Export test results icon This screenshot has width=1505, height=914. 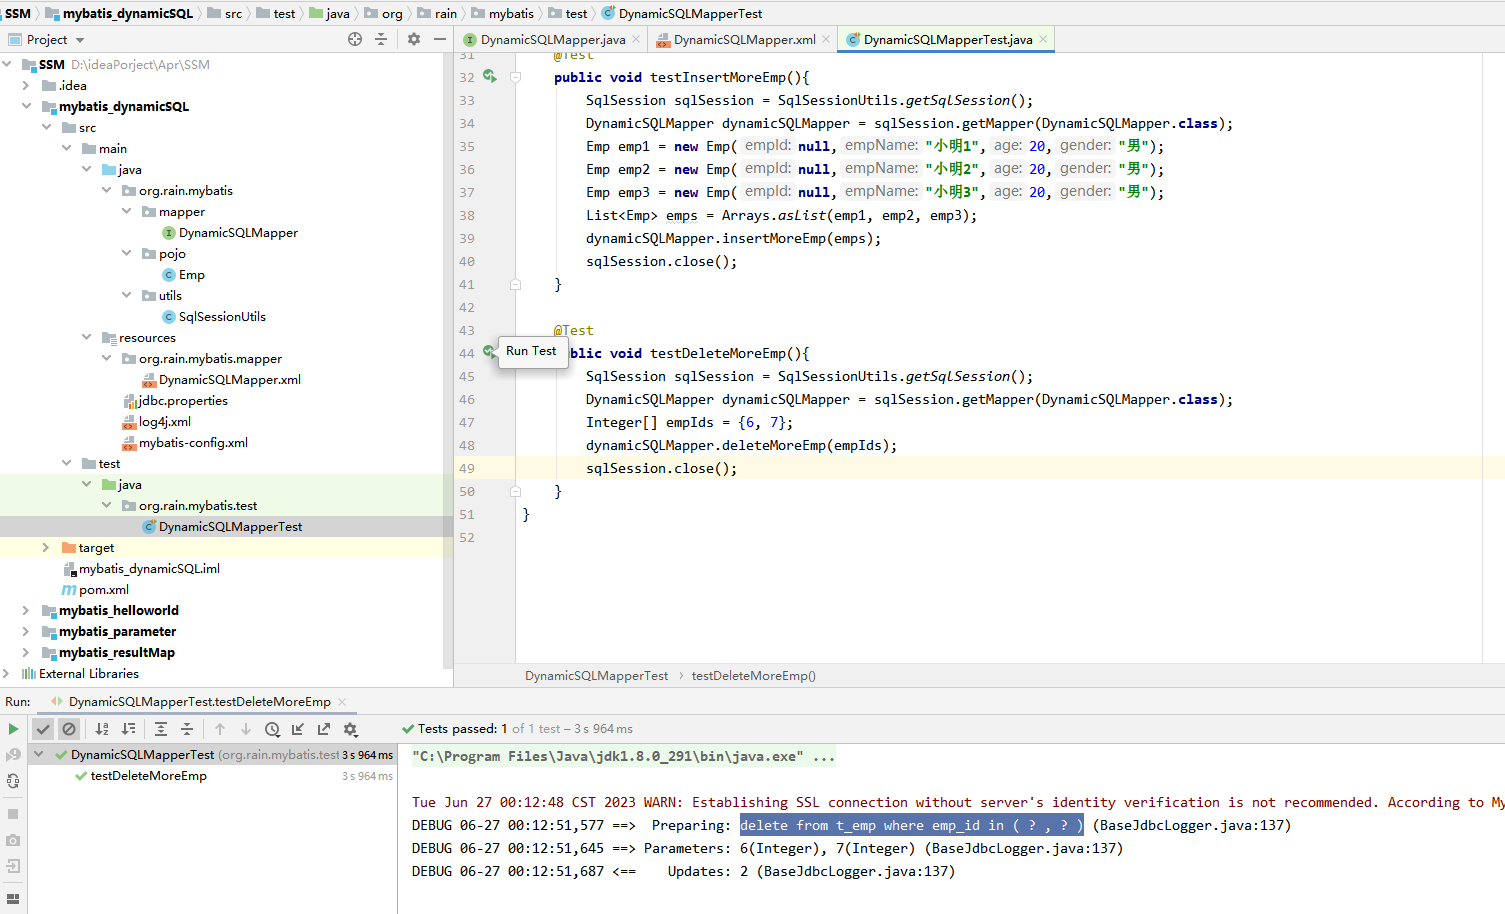point(324,729)
